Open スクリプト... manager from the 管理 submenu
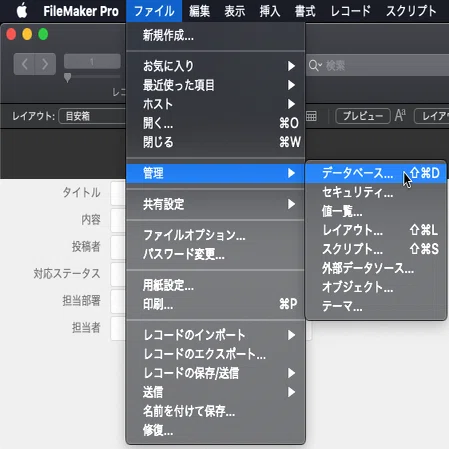This screenshot has height=449, width=449. [x=376, y=249]
